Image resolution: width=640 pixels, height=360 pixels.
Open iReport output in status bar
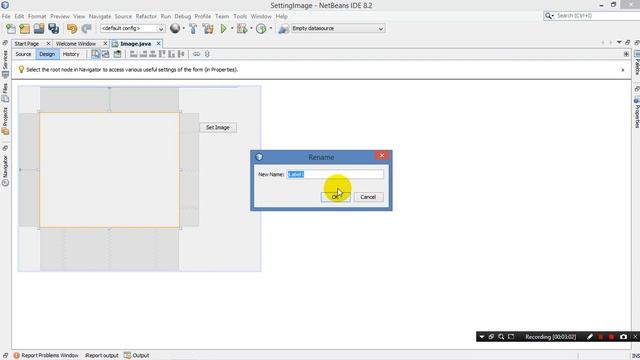102,356
